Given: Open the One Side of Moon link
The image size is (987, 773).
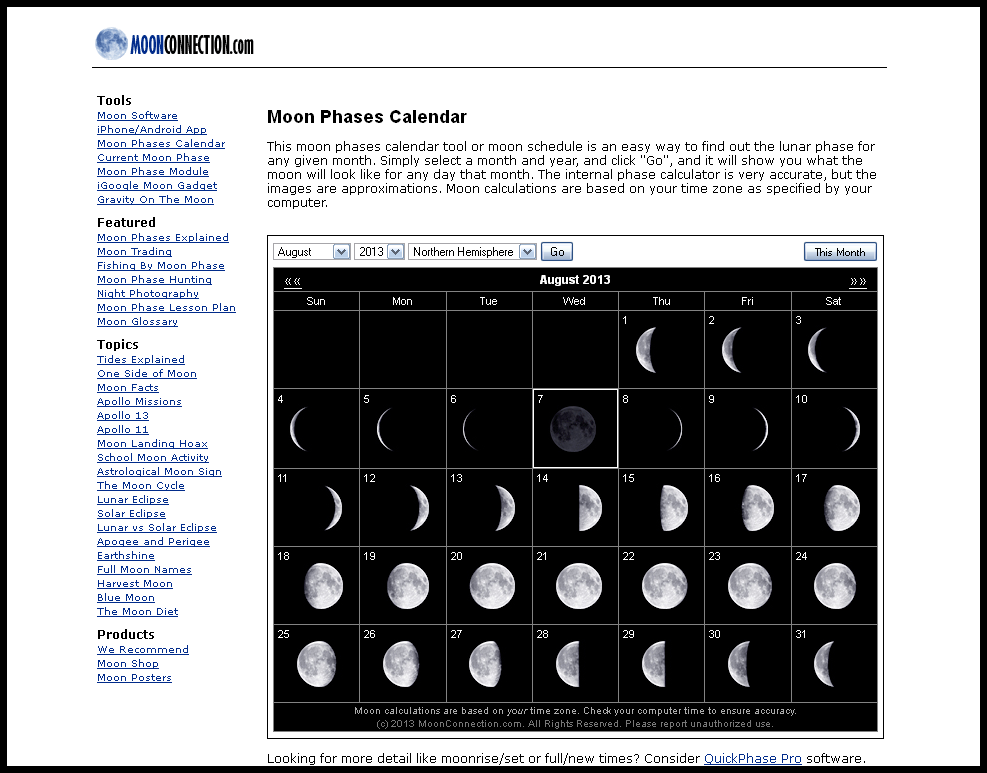Looking at the screenshot, I should click(x=147, y=374).
